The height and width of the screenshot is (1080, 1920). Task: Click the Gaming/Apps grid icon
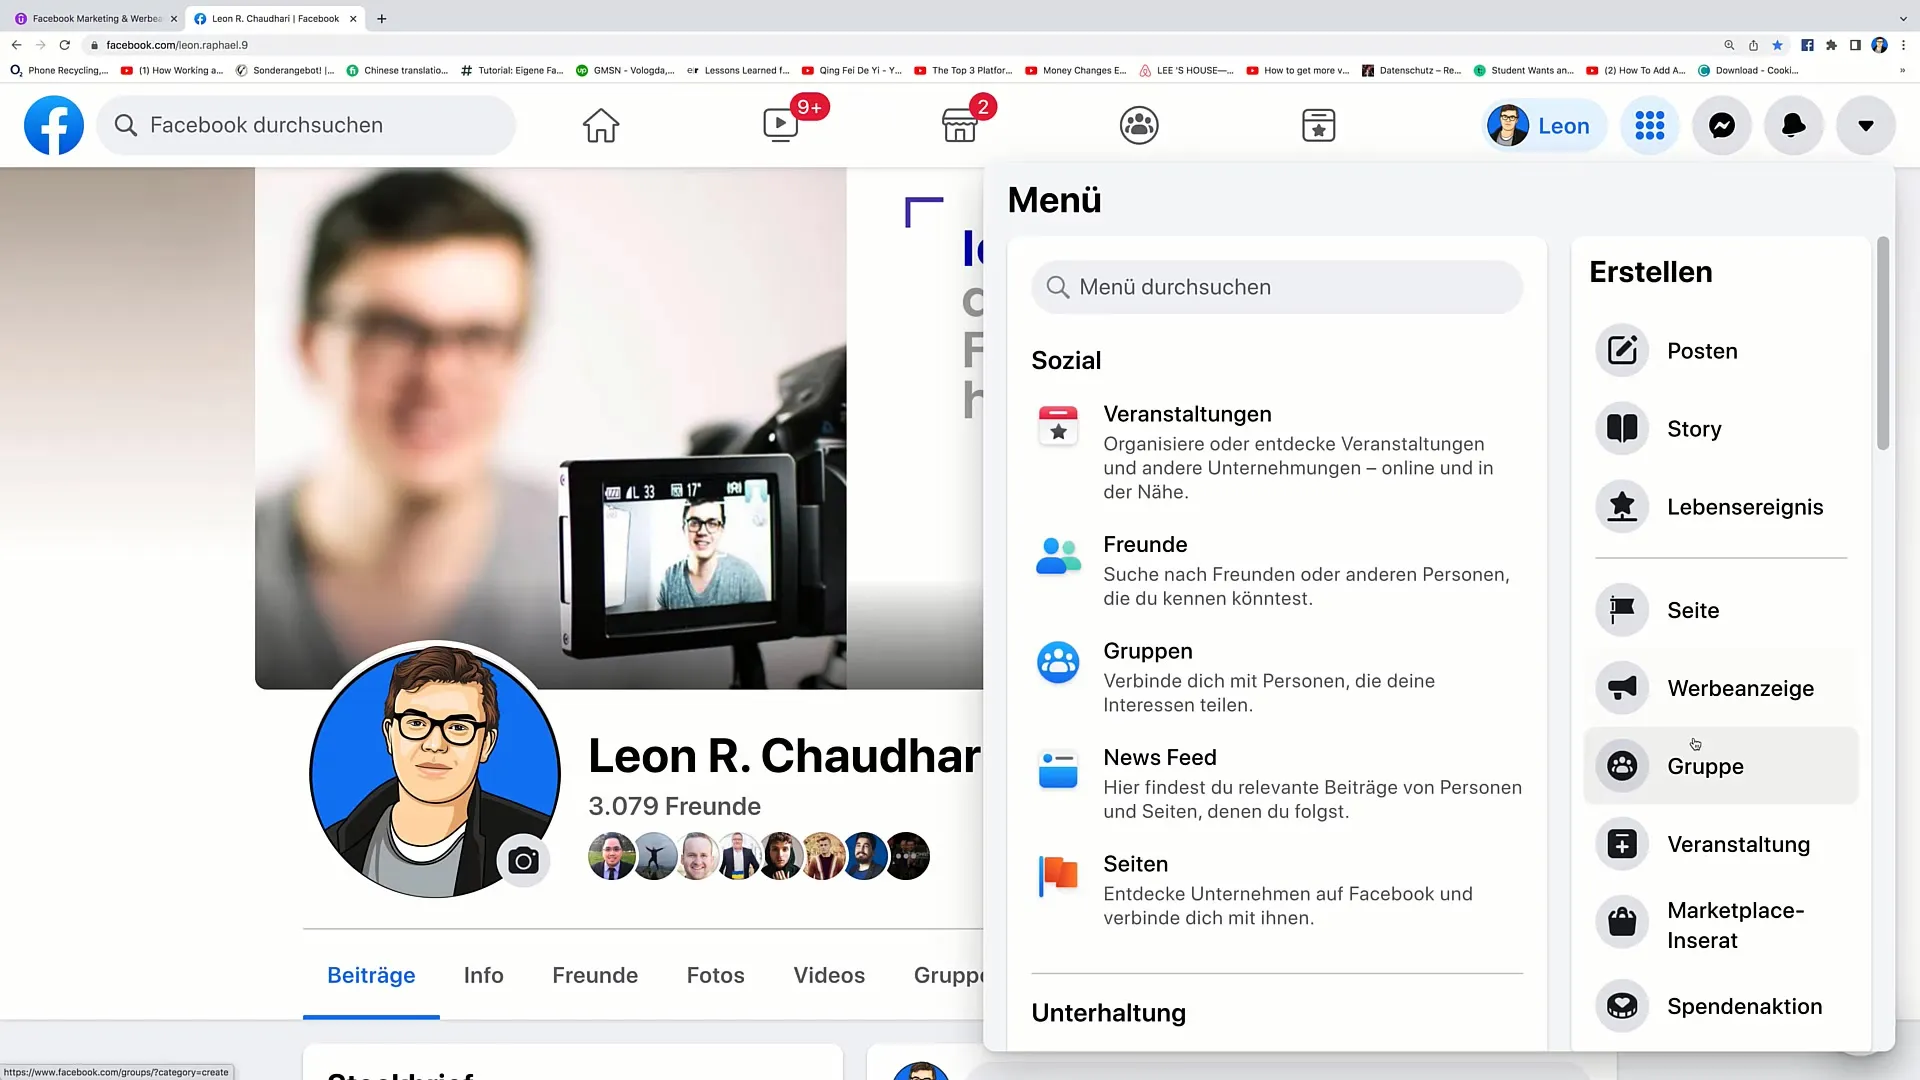[1651, 125]
